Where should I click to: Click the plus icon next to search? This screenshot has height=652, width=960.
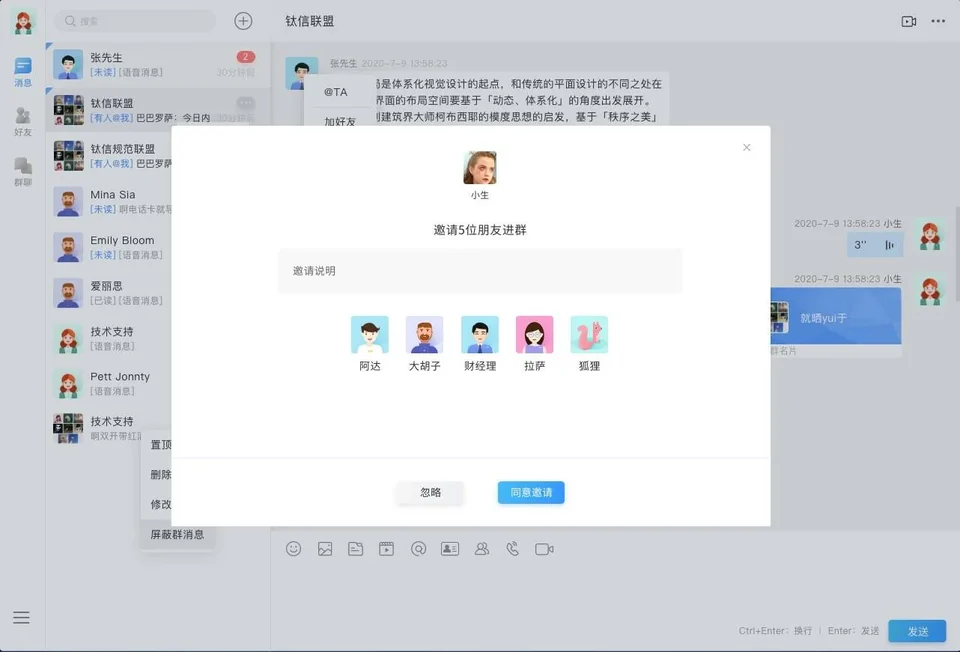point(243,21)
